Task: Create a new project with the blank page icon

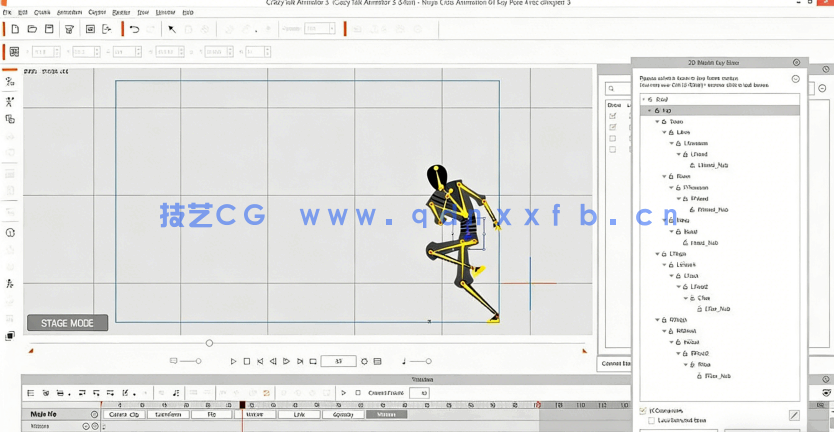Action: (15, 29)
